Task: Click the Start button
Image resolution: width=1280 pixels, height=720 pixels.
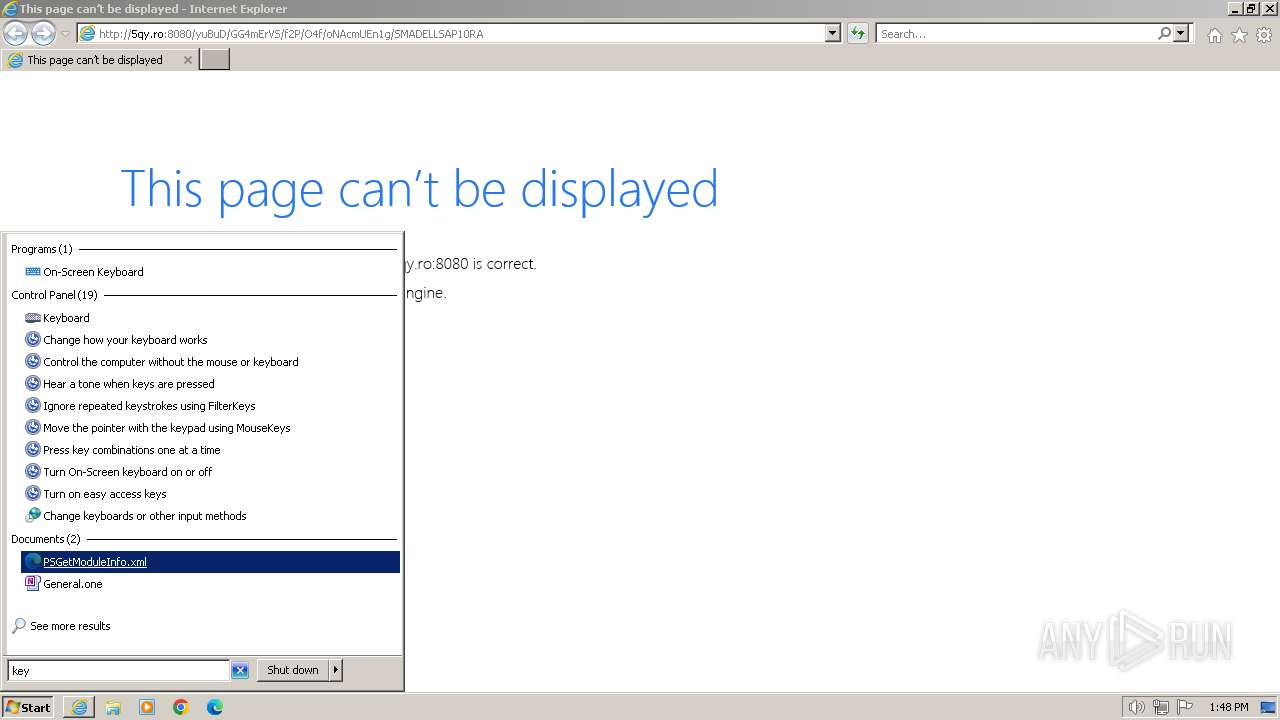Action: pos(28,707)
